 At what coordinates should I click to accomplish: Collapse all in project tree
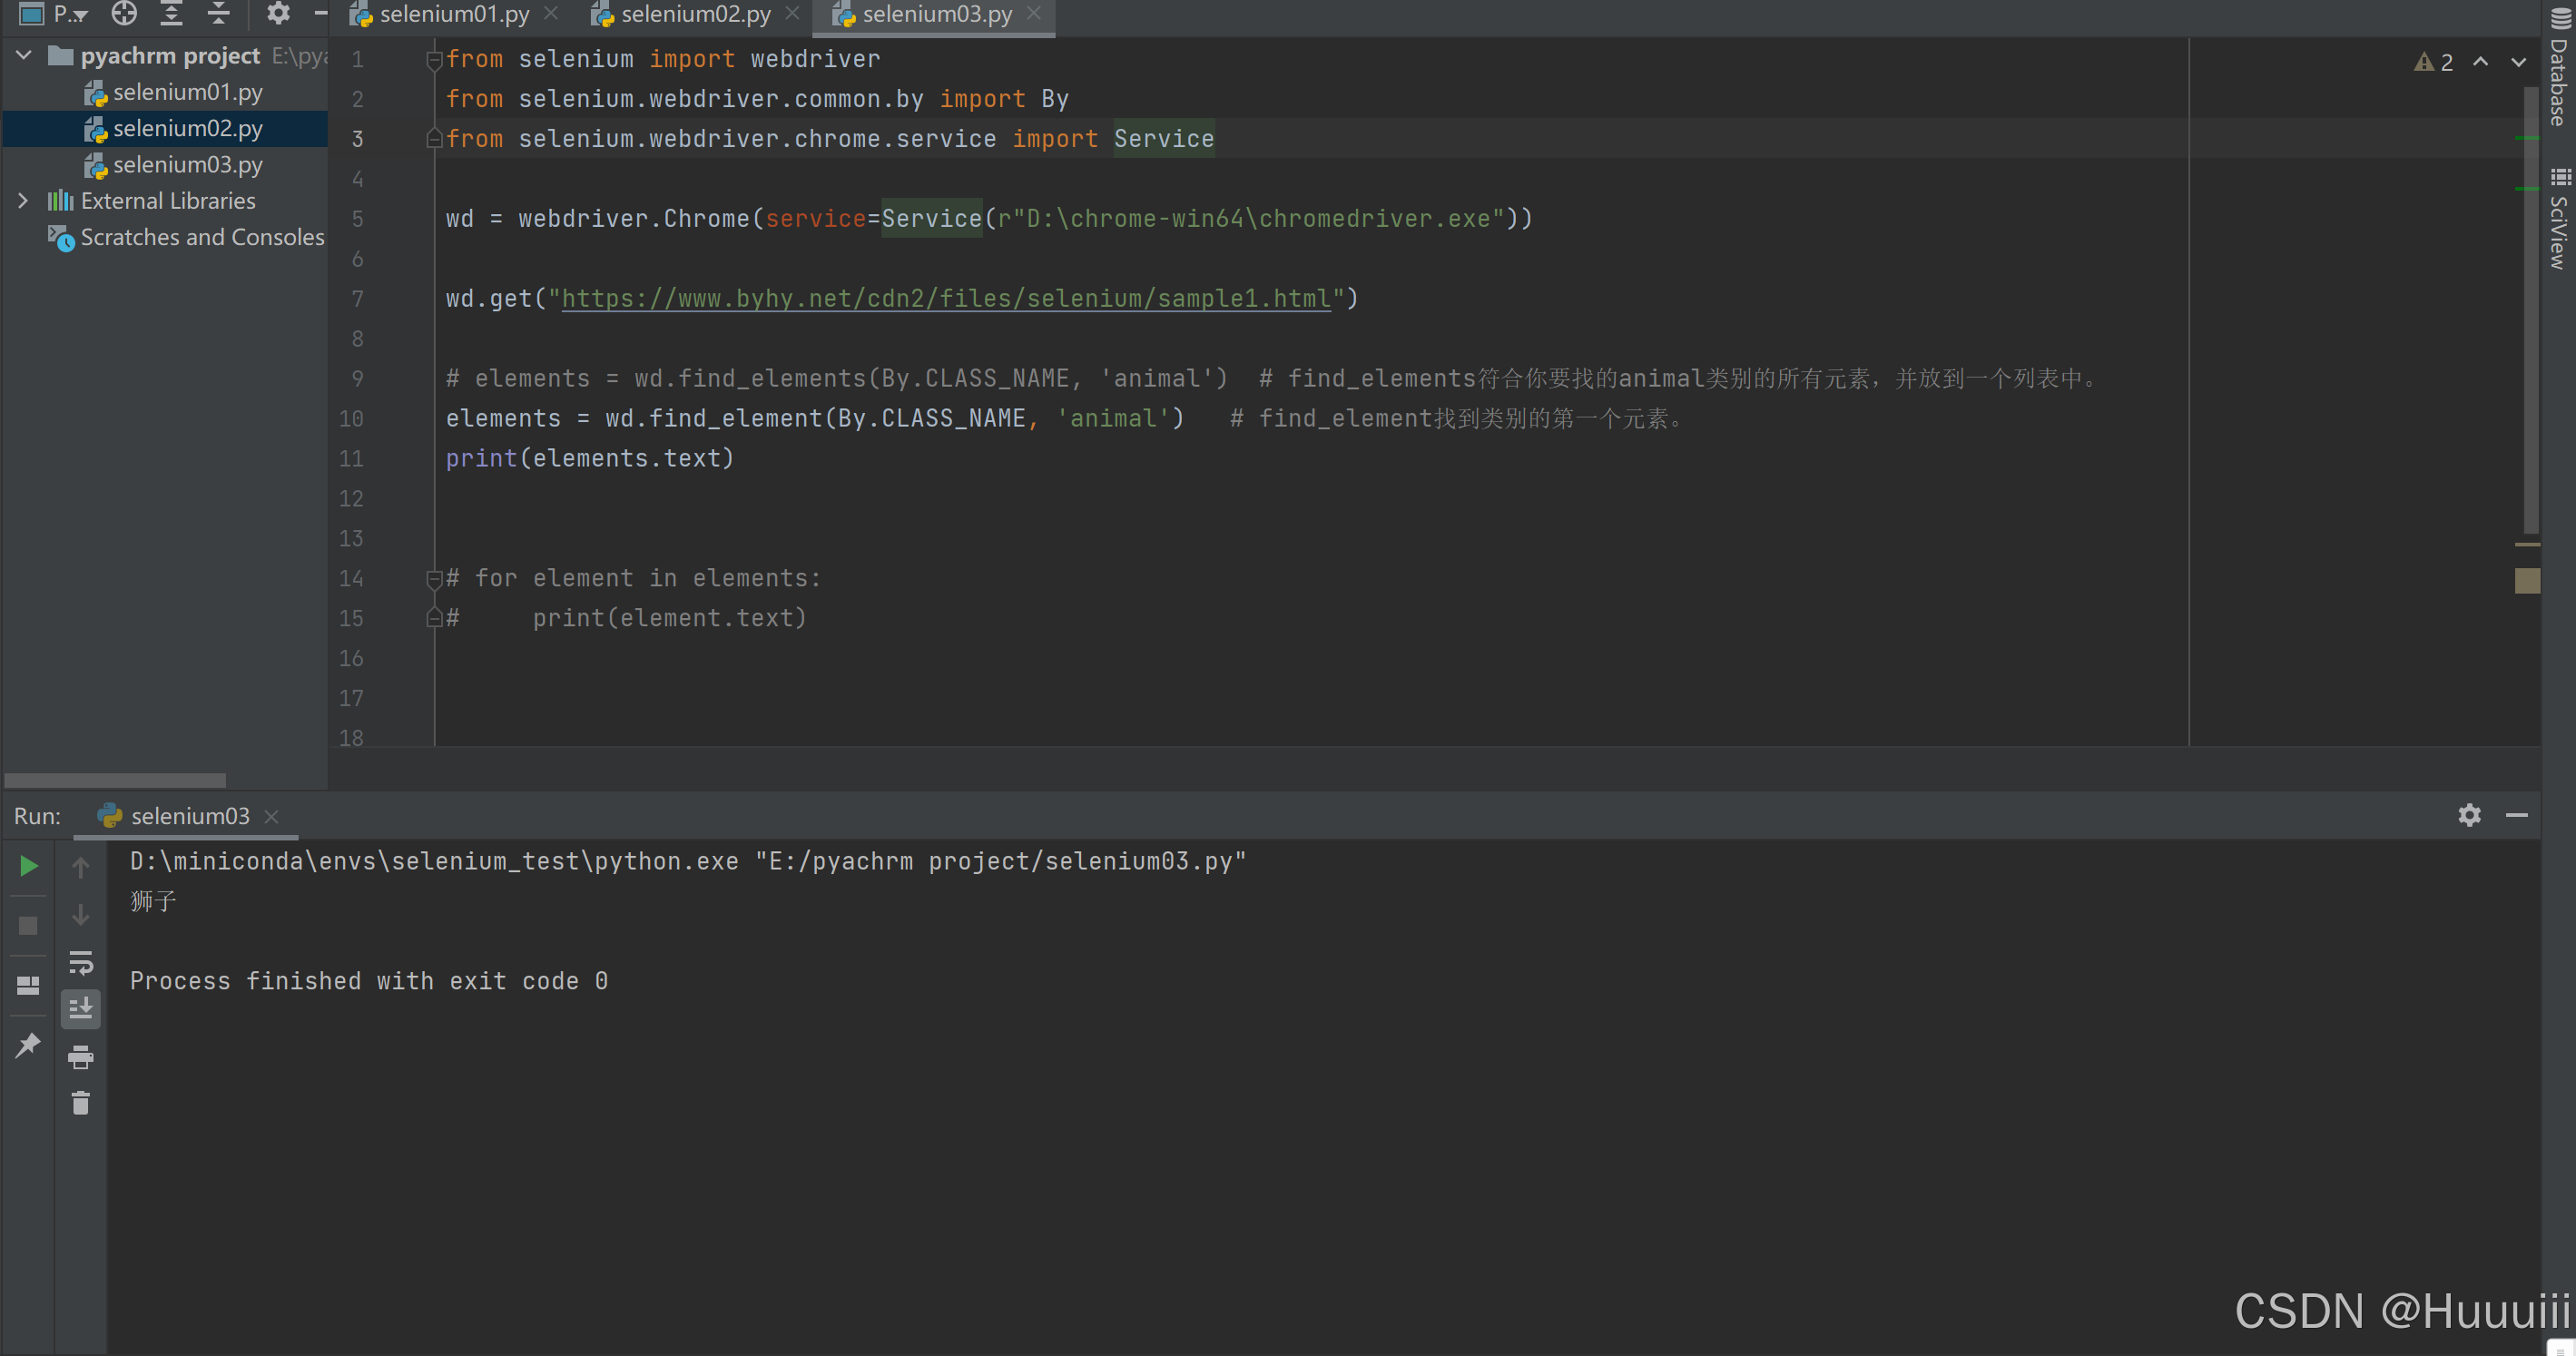pos(219,14)
